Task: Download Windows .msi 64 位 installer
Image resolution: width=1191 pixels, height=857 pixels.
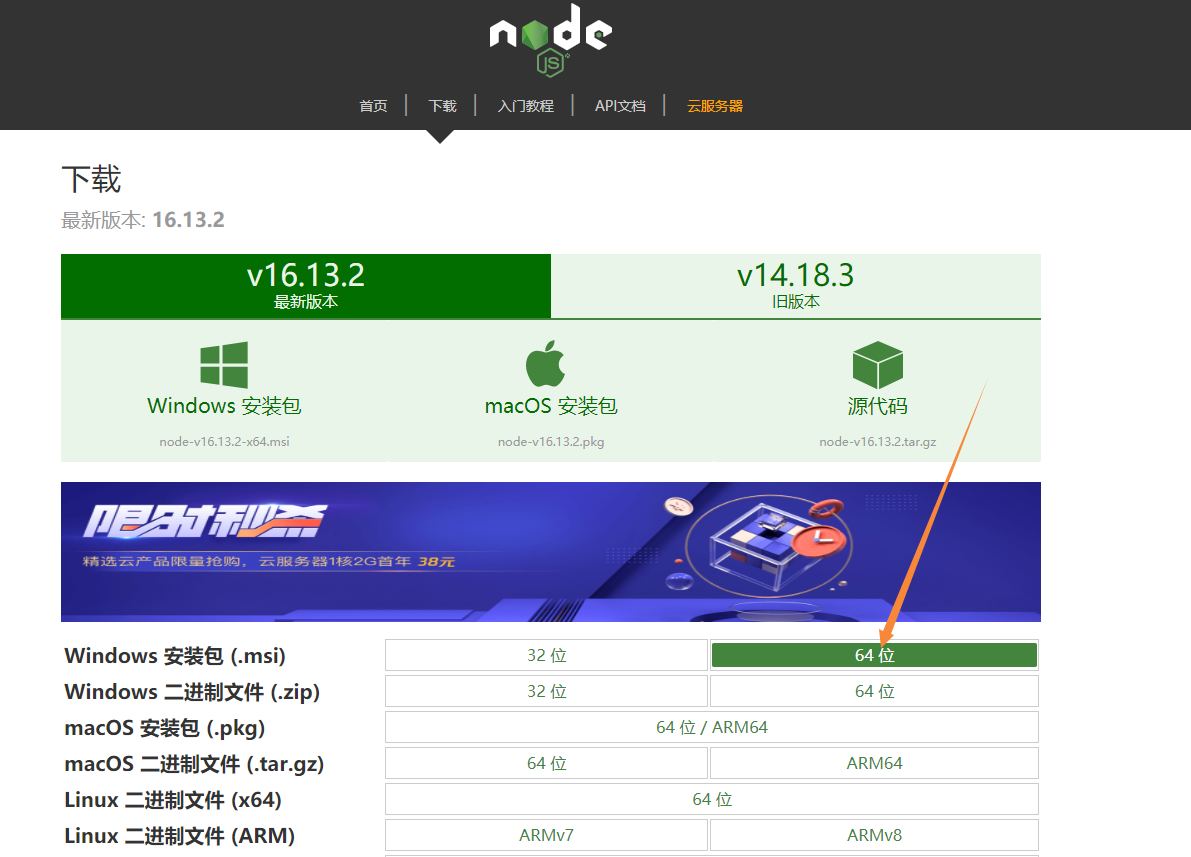Action: coord(874,655)
